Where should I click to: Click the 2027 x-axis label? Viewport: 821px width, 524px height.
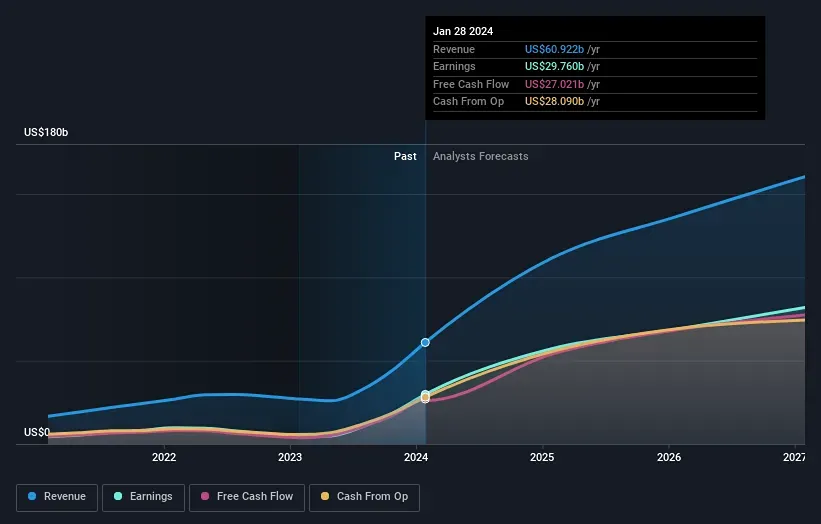click(794, 458)
